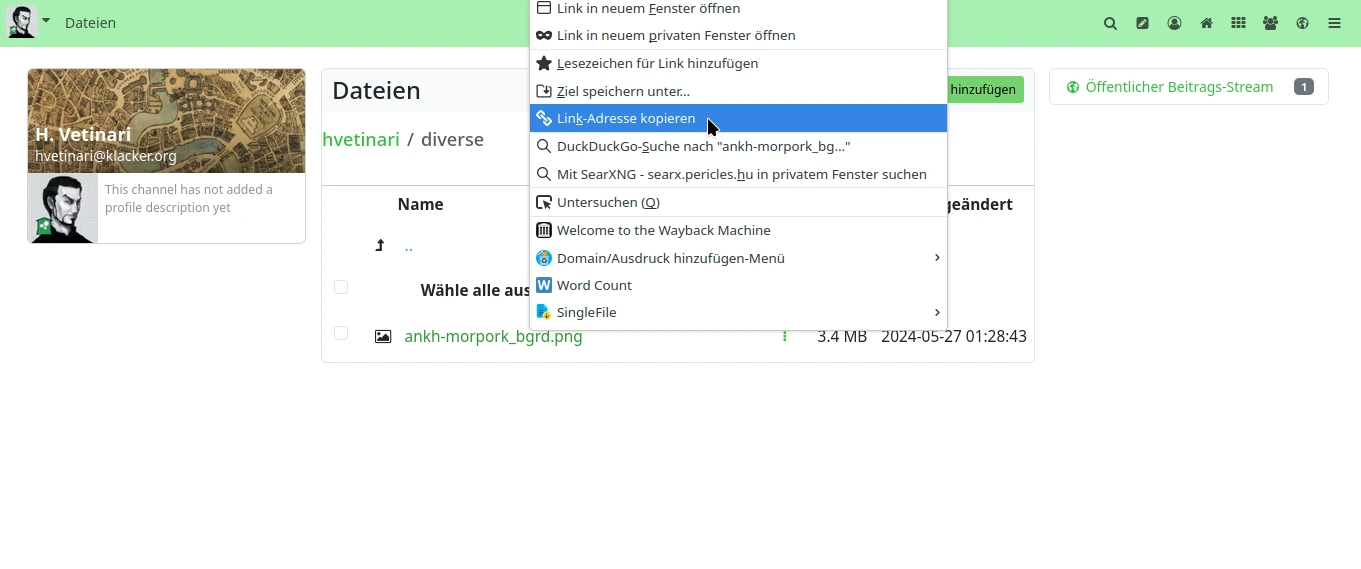Click the globe icon in navbar
The image size is (1361, 569).
click(1302, 23)
